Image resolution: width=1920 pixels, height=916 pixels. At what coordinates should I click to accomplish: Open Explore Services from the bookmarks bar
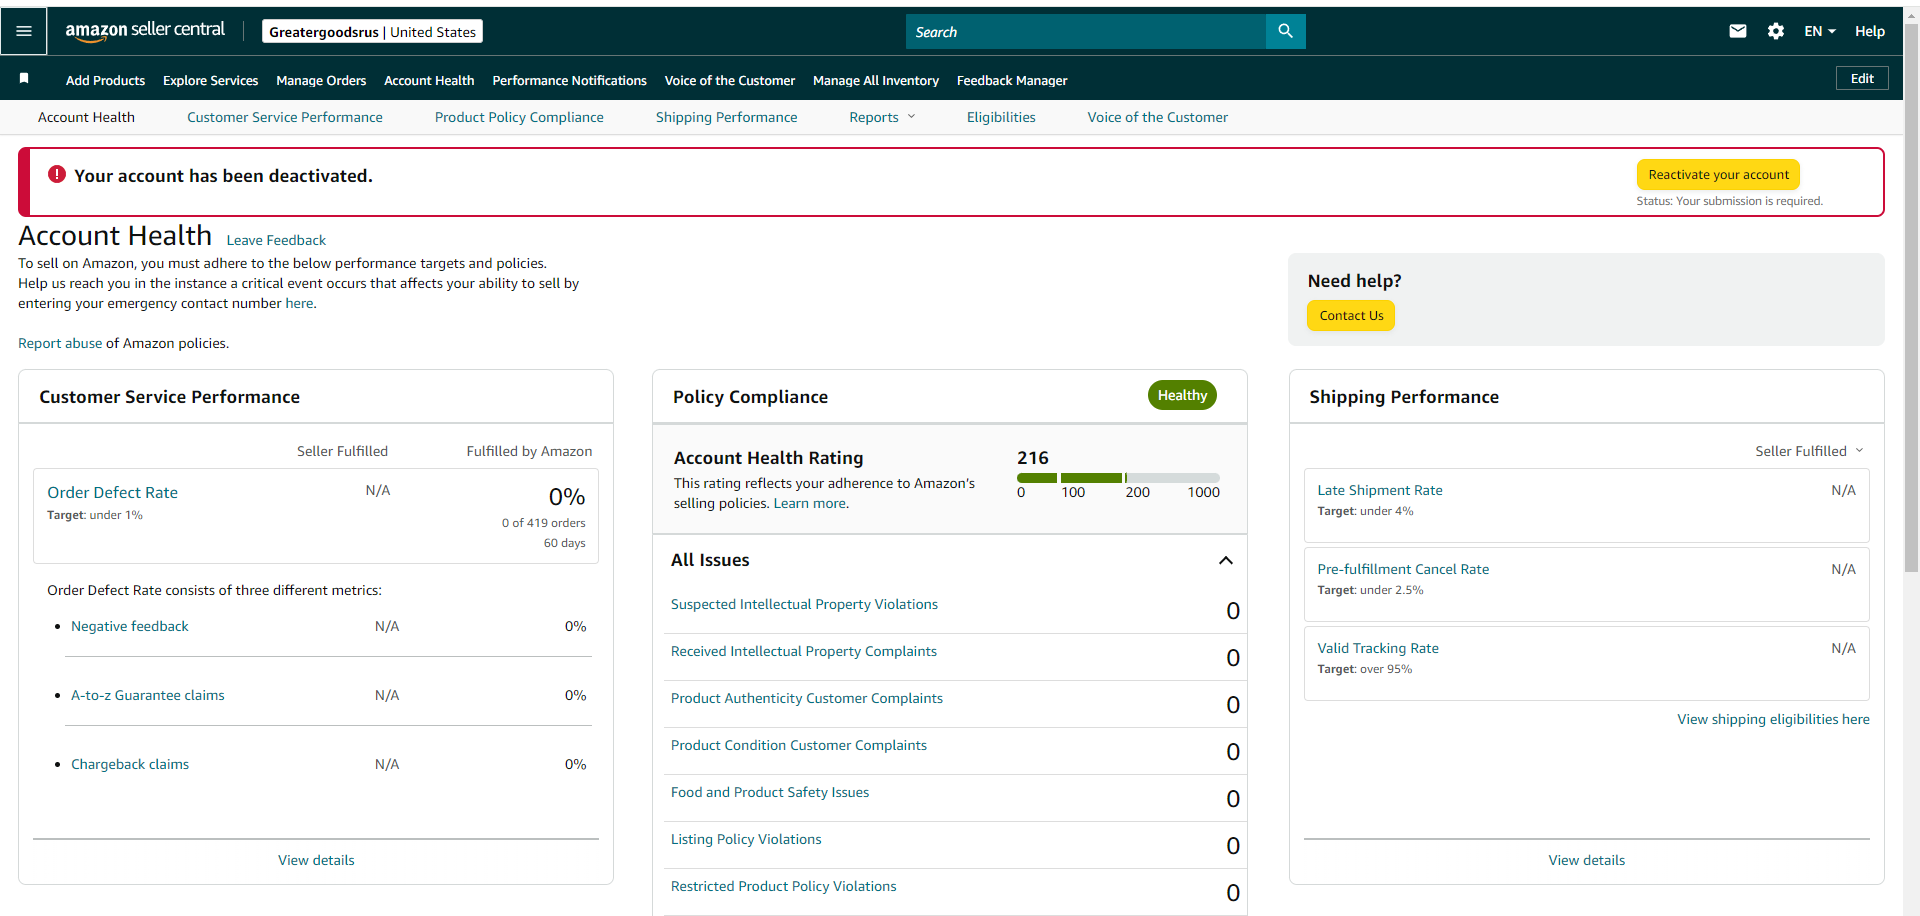210,80
